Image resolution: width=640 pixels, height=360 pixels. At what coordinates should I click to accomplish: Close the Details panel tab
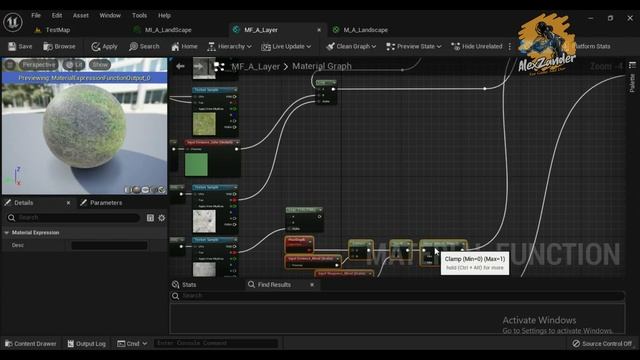(x=68, y=203)
